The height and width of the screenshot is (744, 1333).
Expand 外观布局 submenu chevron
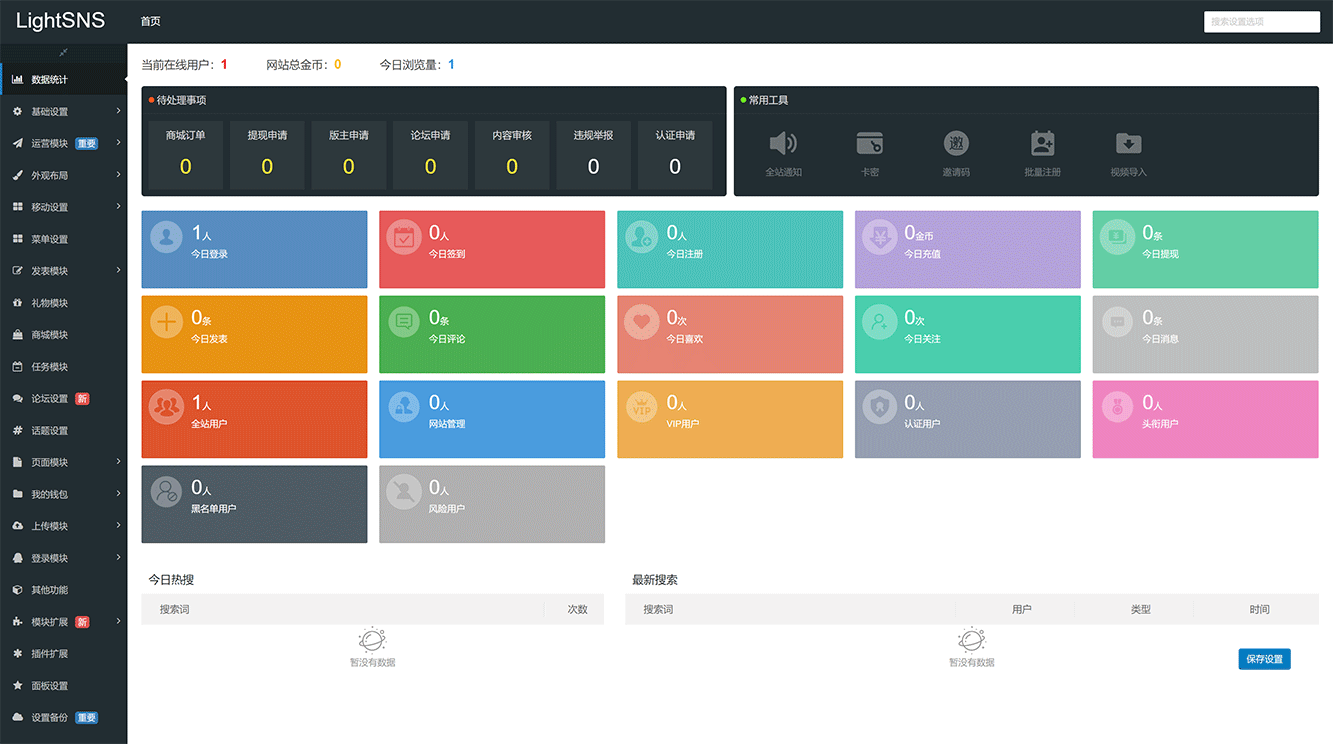[x=118, y=175]
